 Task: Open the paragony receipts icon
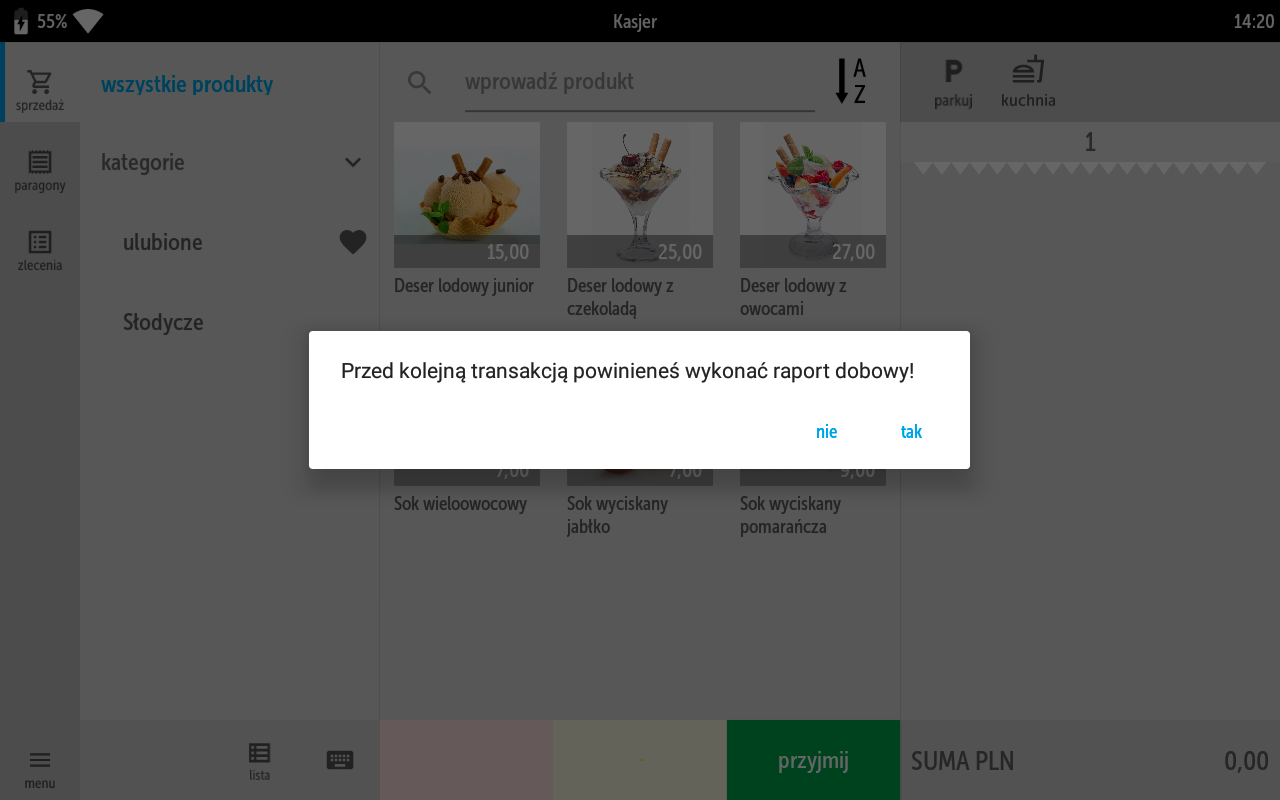click(x=40, y=162)
